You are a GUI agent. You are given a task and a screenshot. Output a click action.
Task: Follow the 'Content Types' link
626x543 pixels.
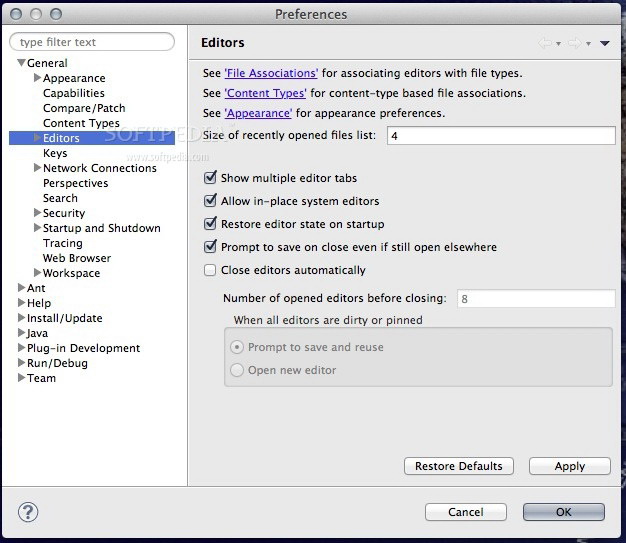pos(265,93)
